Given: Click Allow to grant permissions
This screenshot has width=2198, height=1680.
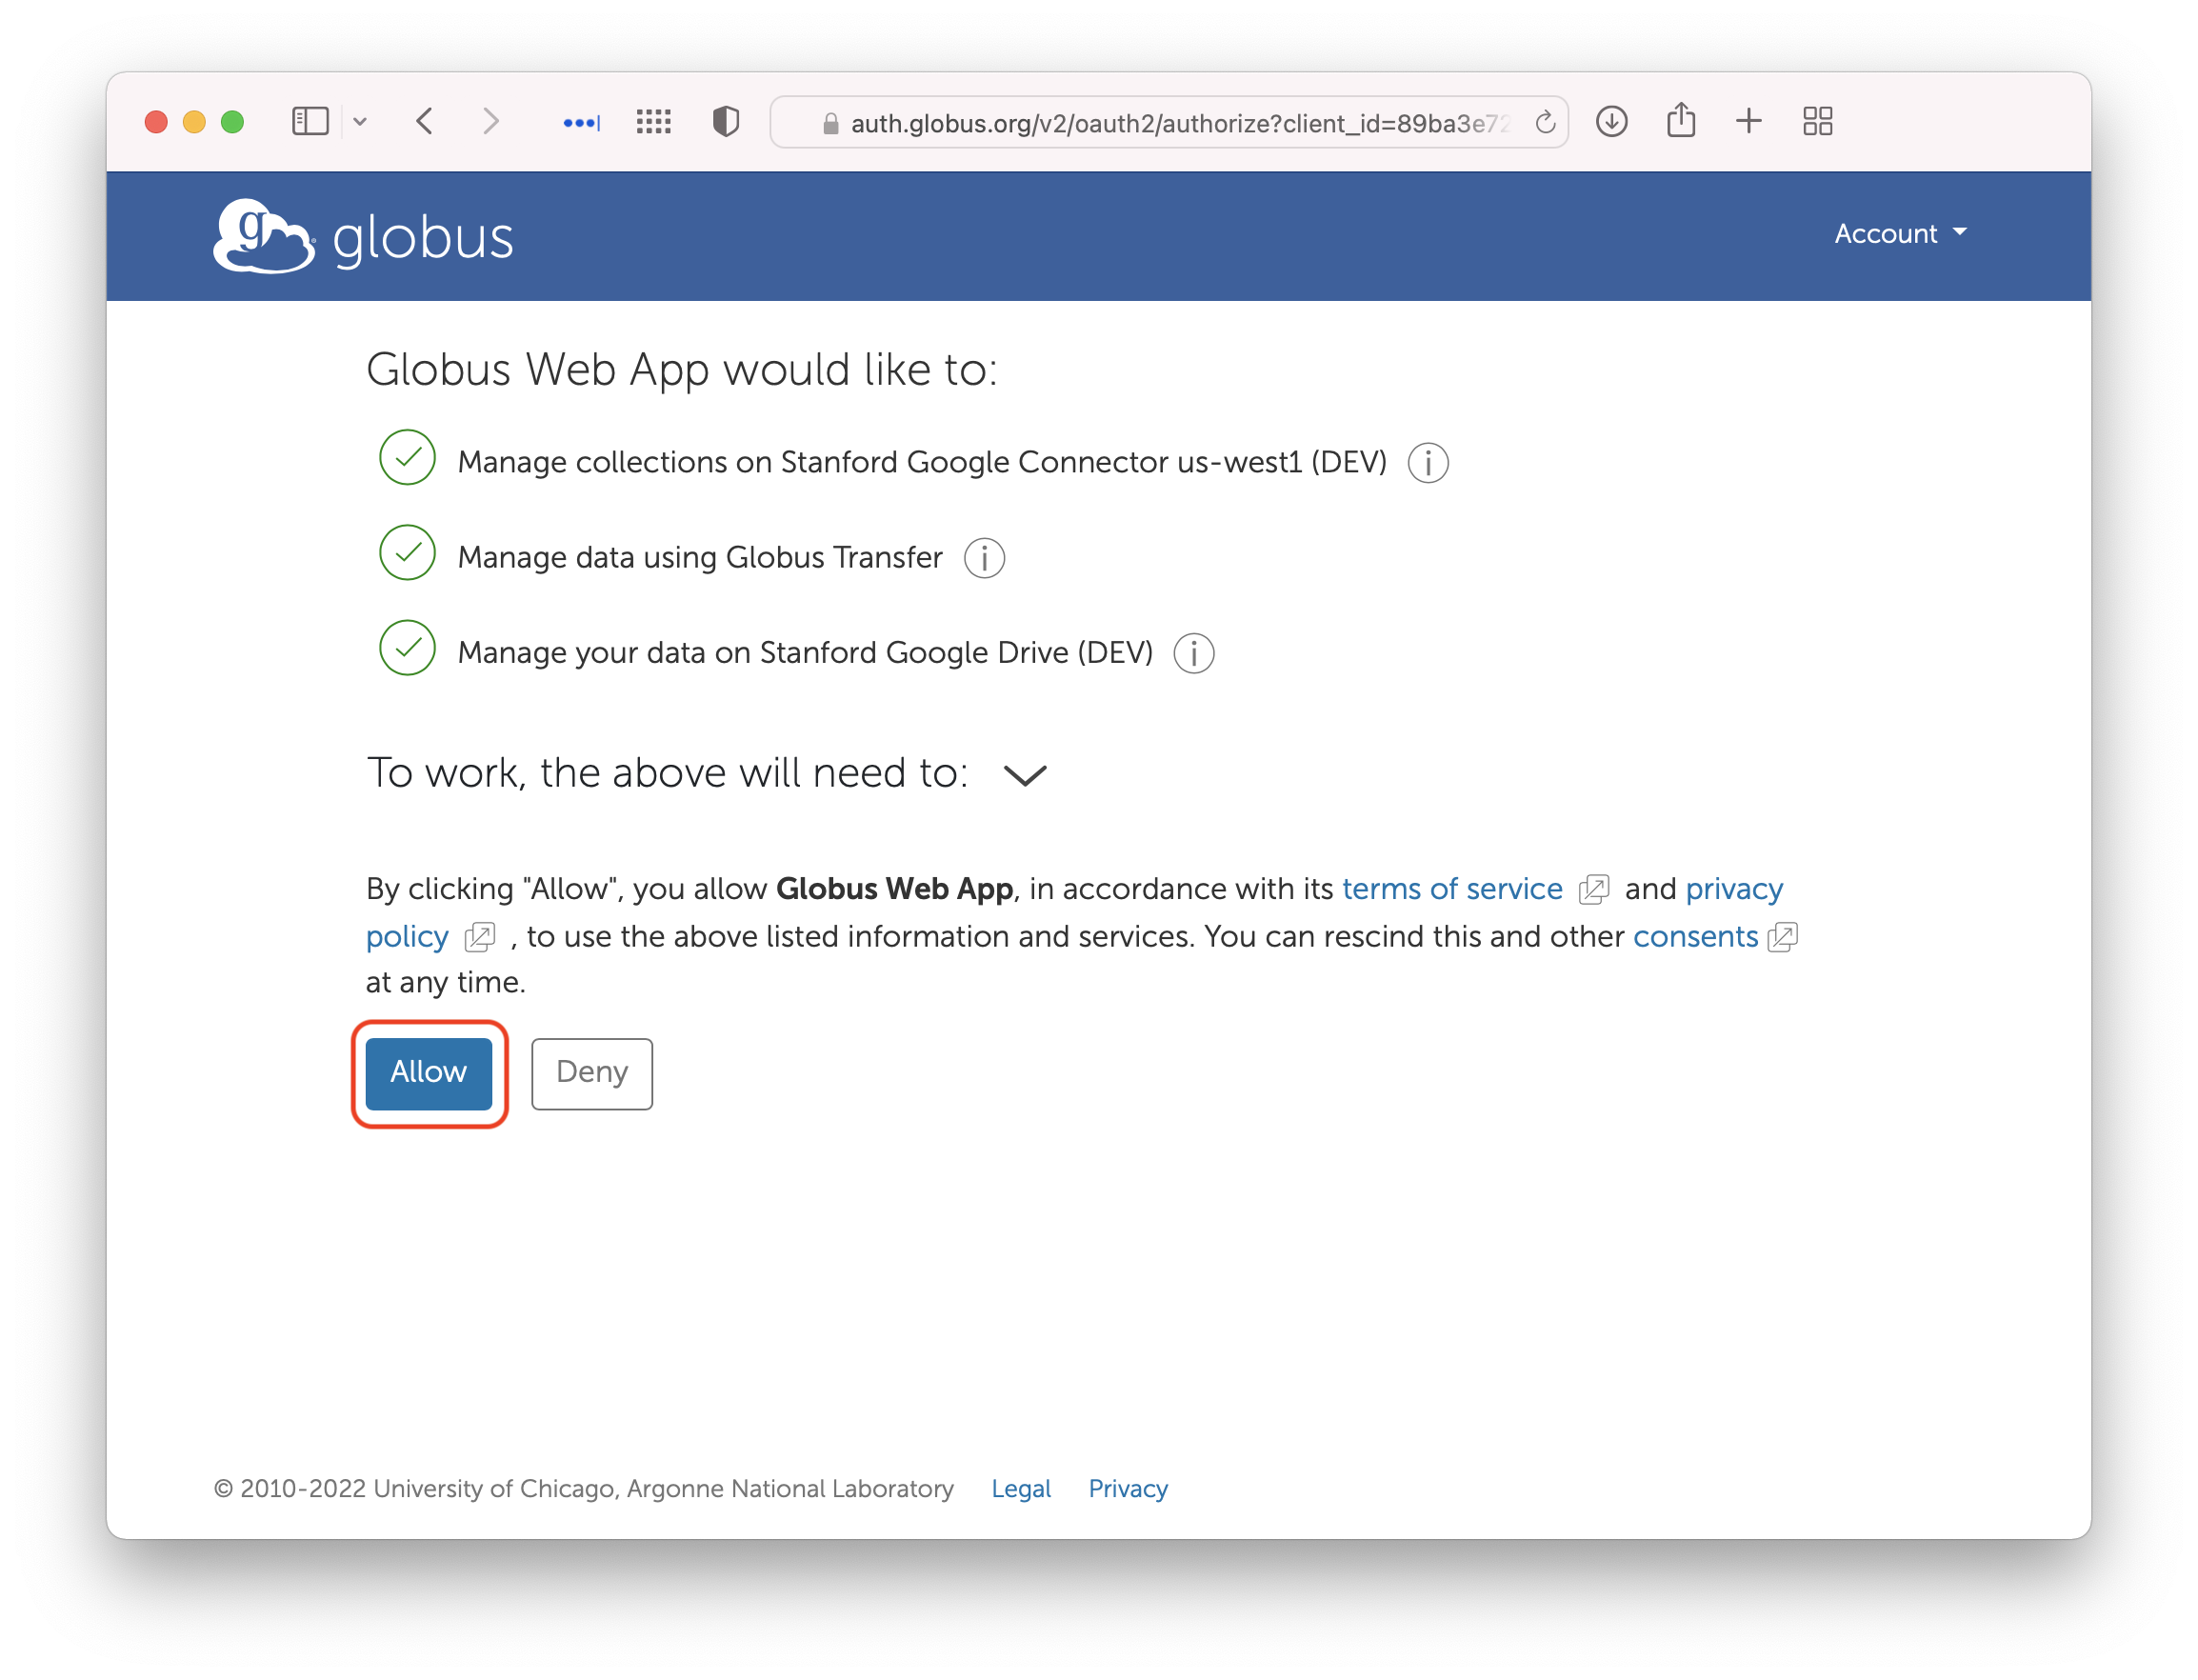Looking at the screenshot, I should coord(429,1073).
